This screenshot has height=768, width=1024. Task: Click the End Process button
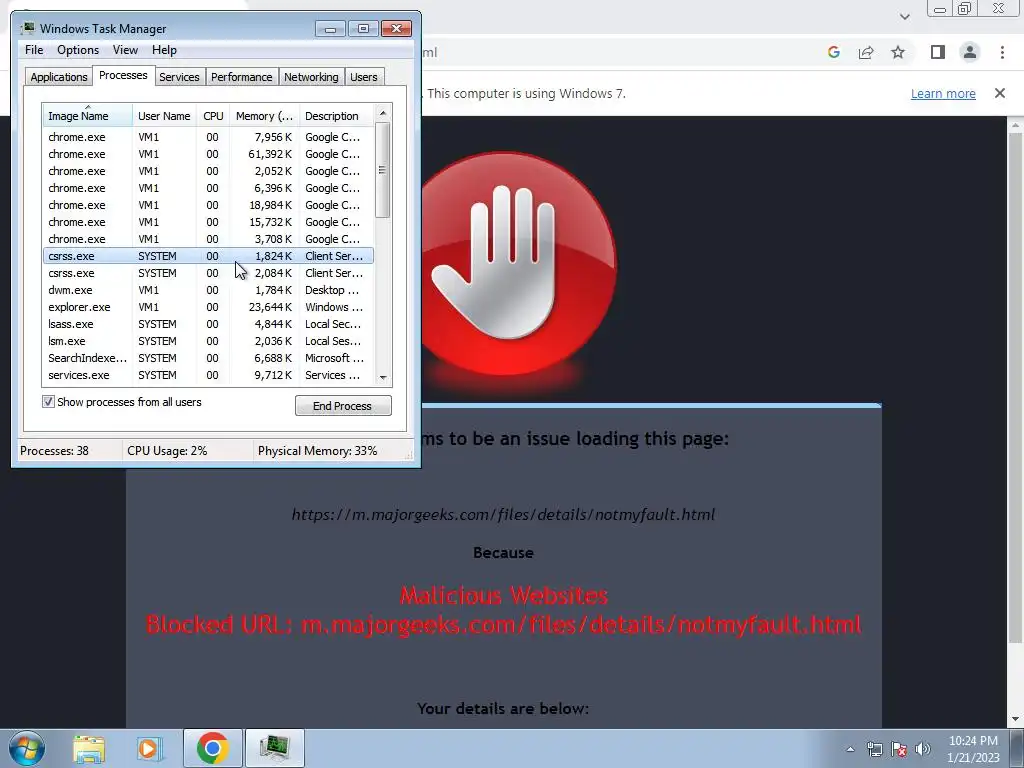click(343, 406)
